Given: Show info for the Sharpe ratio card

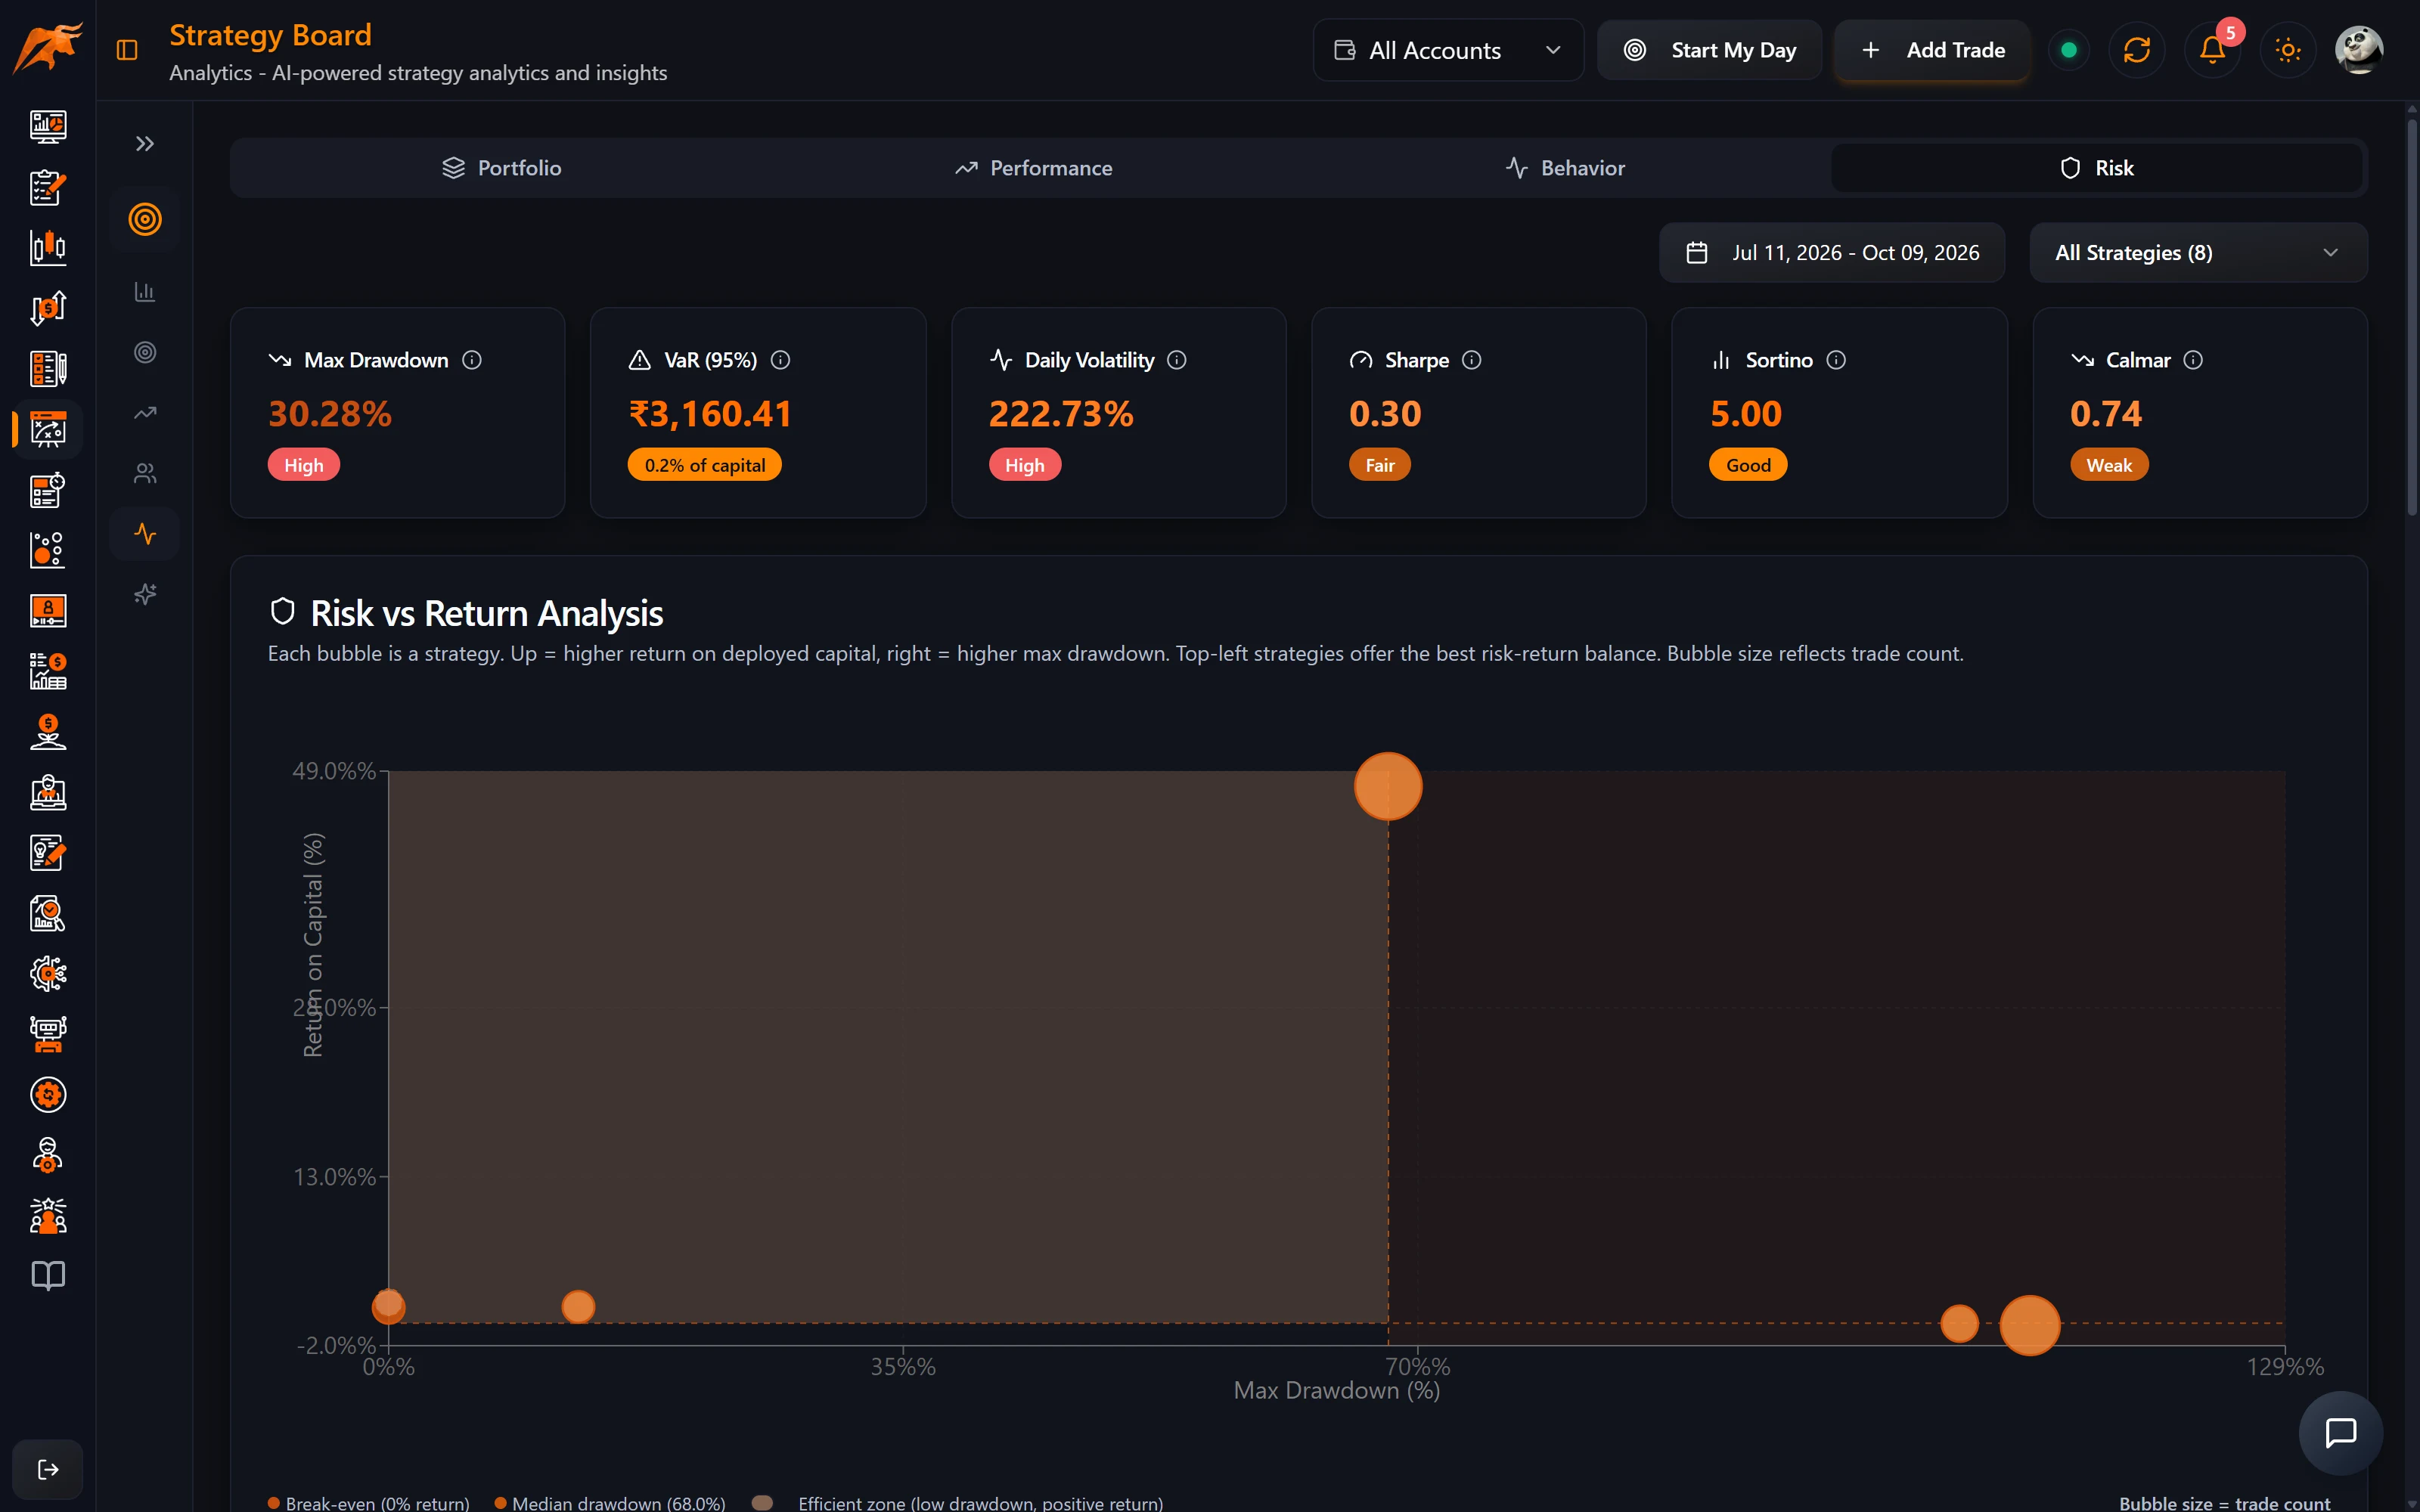Looking at the screenshot, I should tap(1472, 360).
